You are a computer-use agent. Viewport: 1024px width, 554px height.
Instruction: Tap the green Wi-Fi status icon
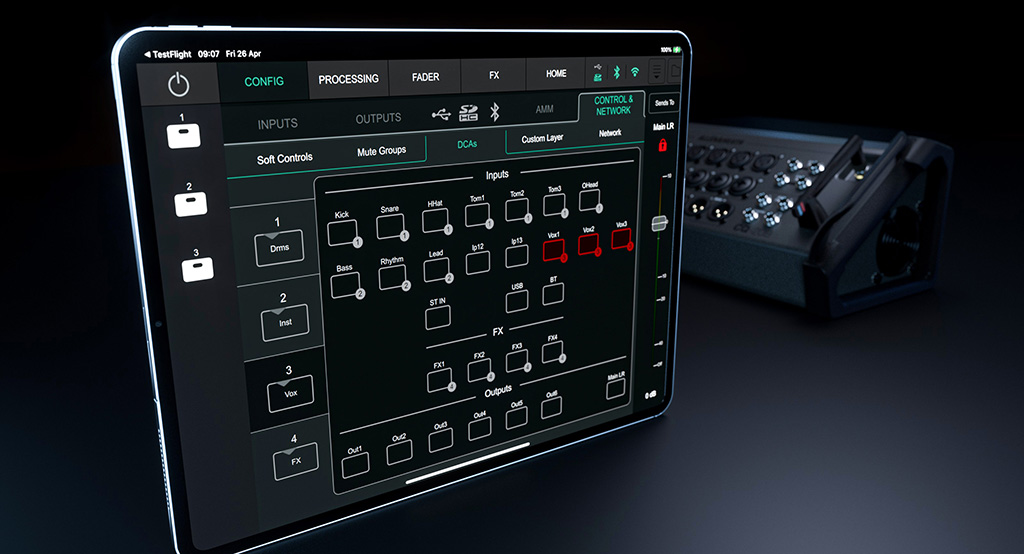click(635, 71)
